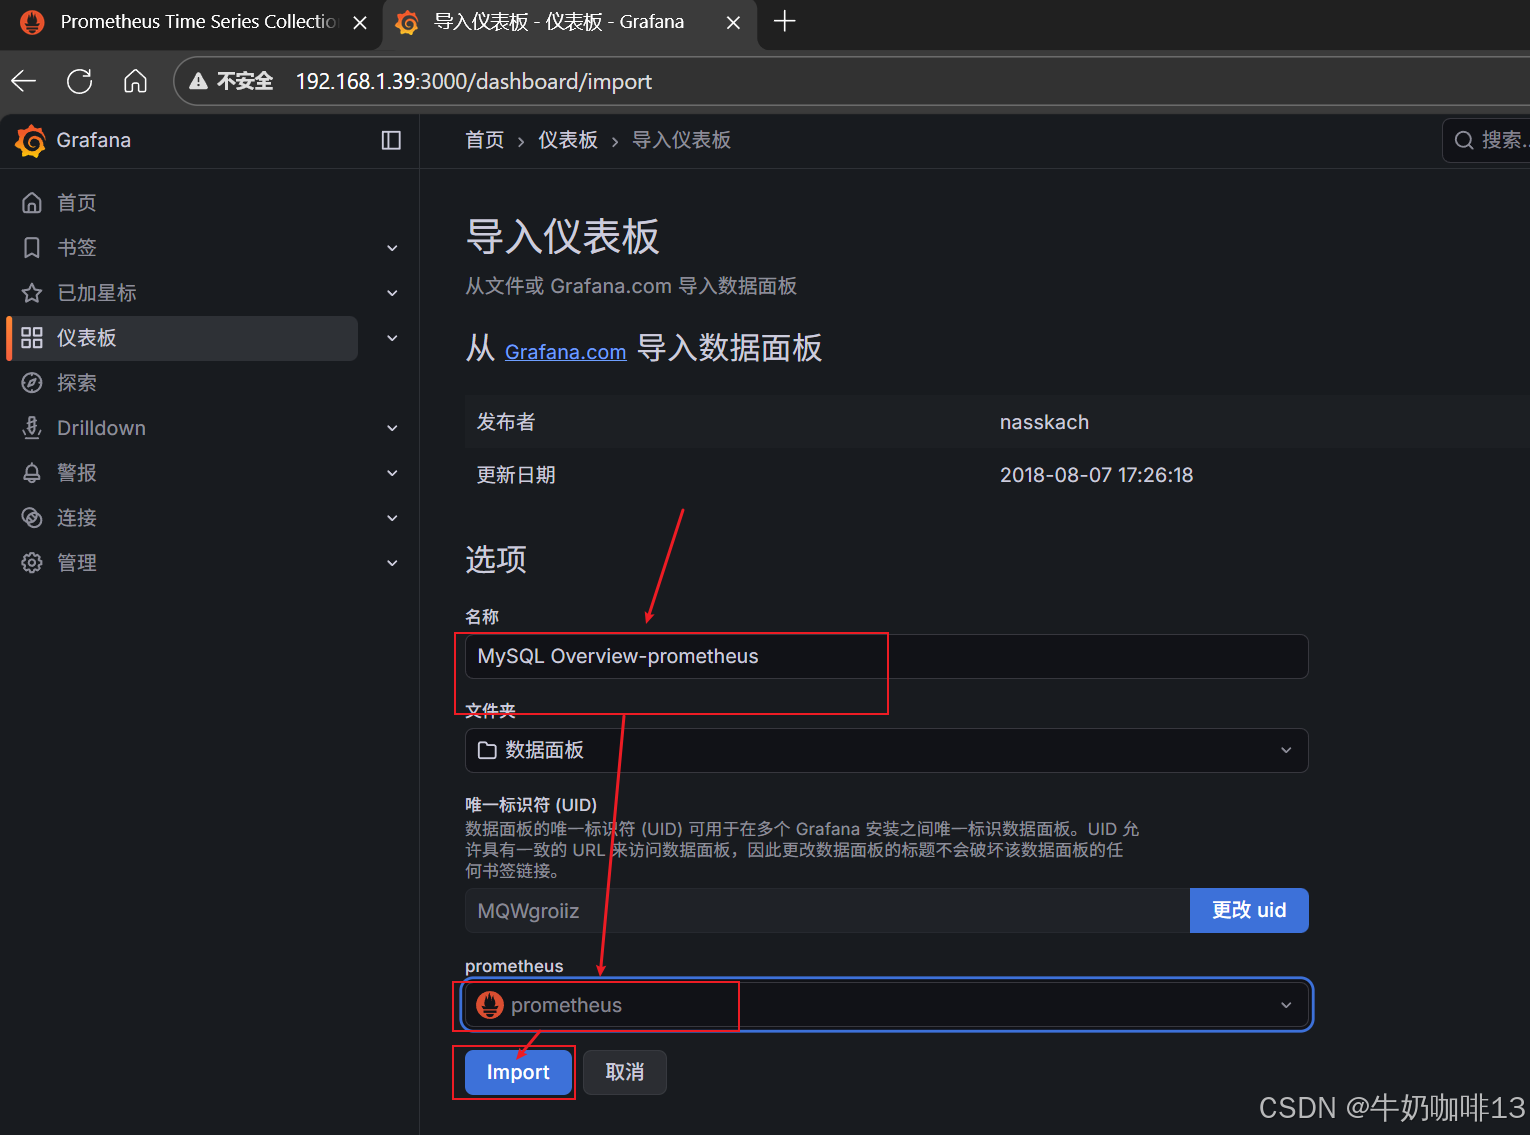Click the 已加星标 sidebar label
The image size is (1530, 1135).
click(x=97, y=293)
